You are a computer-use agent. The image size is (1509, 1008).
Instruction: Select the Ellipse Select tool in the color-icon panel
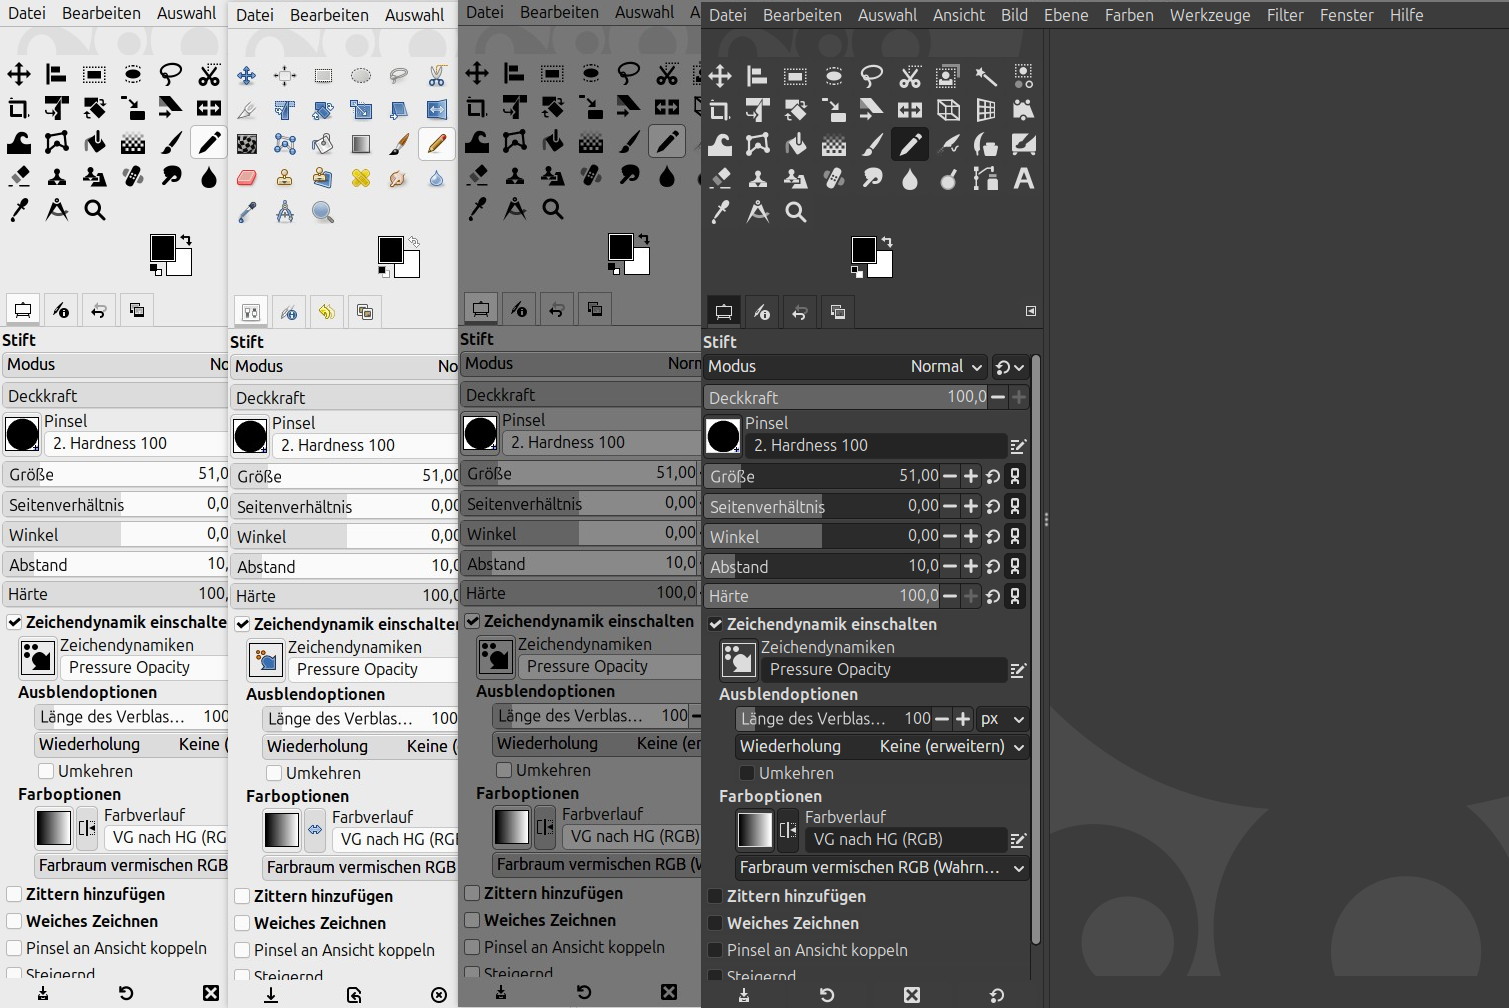pos(361,76)
